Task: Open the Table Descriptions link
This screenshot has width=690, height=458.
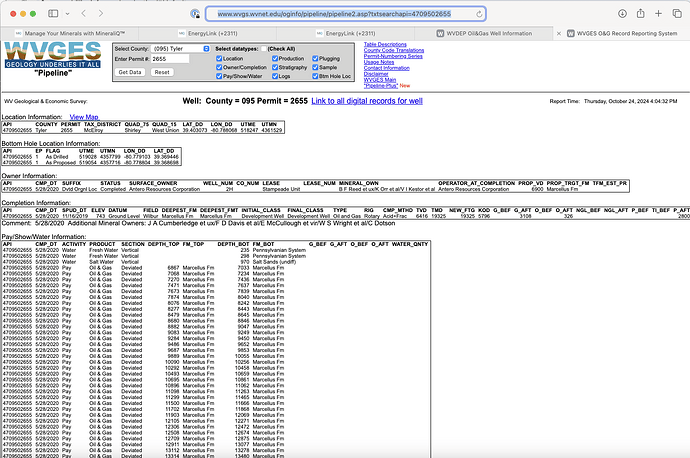Action: [x=385, y=44]
